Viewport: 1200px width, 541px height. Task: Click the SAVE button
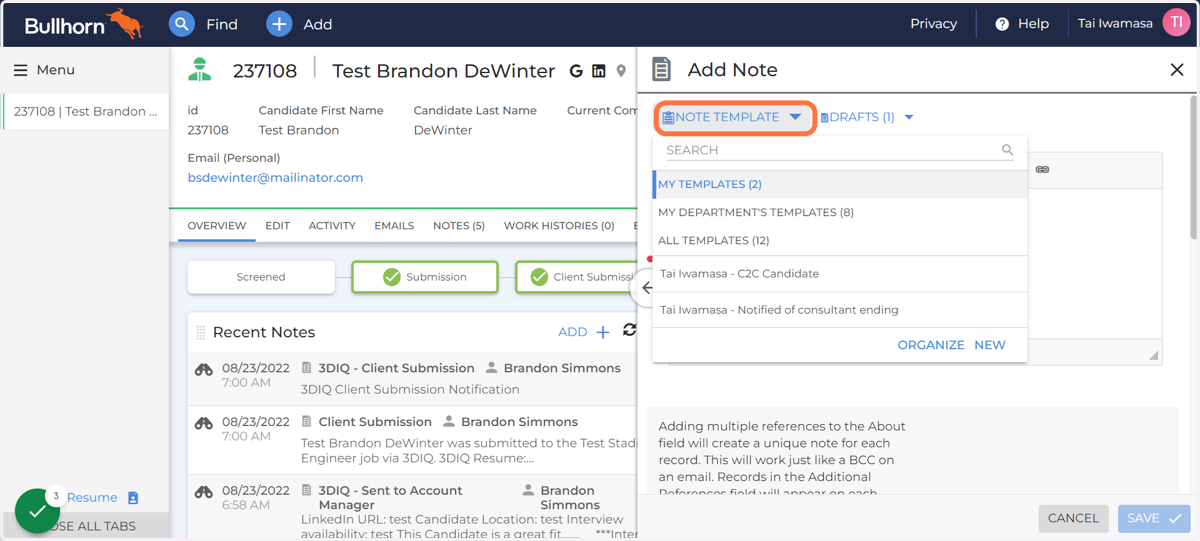pos(1154,518)
